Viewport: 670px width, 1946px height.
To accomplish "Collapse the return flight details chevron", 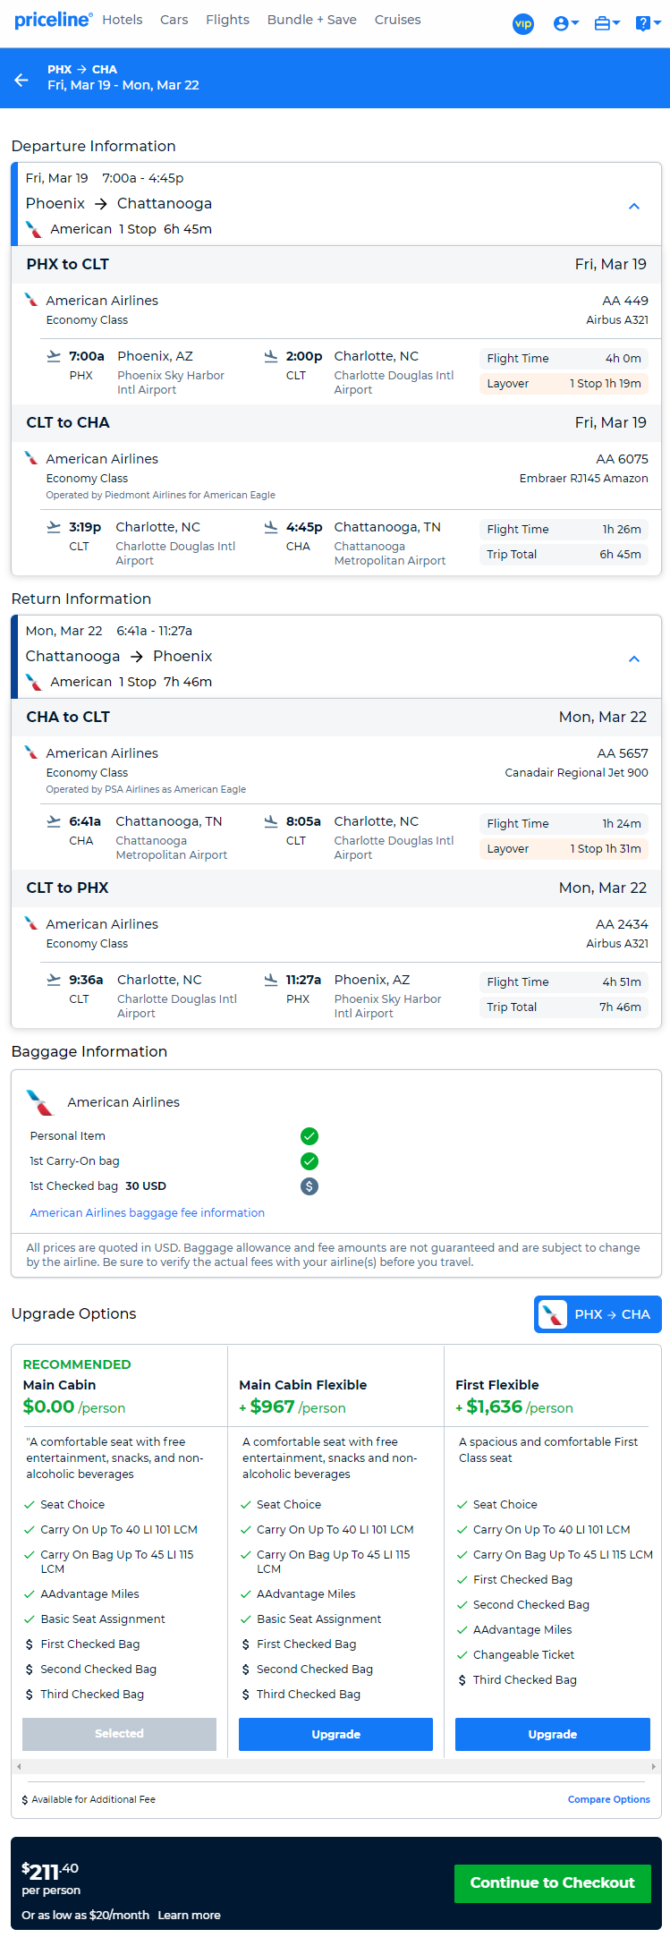I will [x=634, y=659].
